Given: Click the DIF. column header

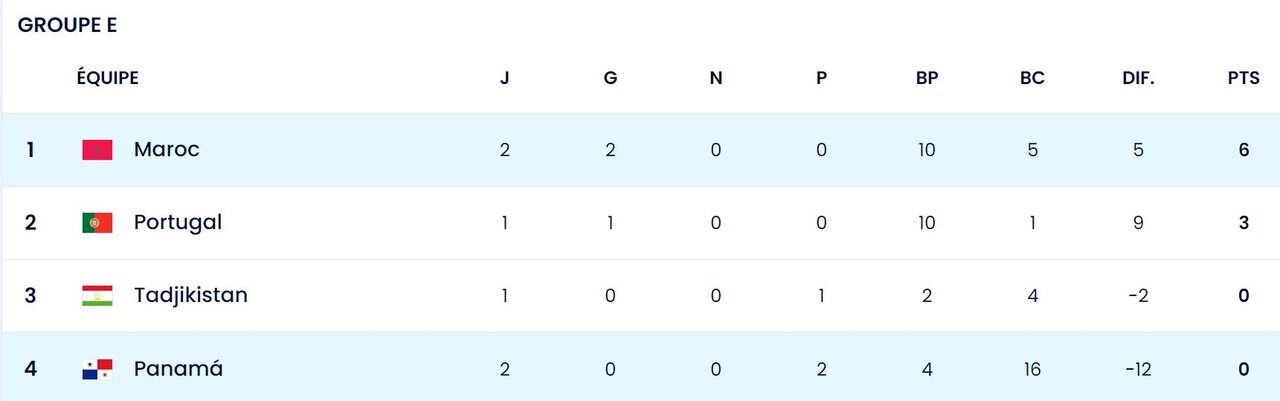Looking at the screenshot, I should click(x=1138, y=78).
